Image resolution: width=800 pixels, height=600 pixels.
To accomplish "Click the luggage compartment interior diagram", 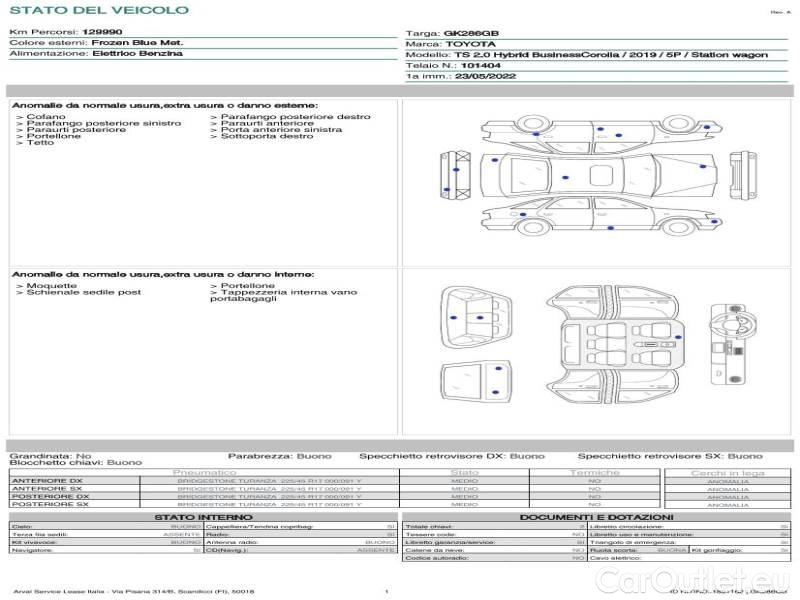I will [x=476, y=318].
